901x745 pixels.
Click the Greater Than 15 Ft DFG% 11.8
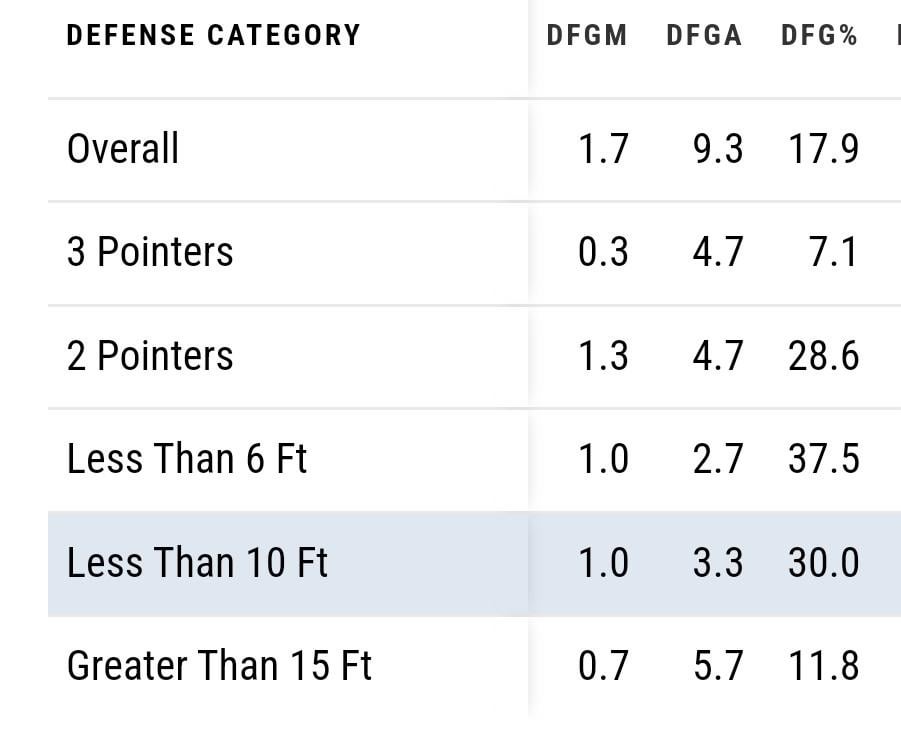click(x=822, y=666)
